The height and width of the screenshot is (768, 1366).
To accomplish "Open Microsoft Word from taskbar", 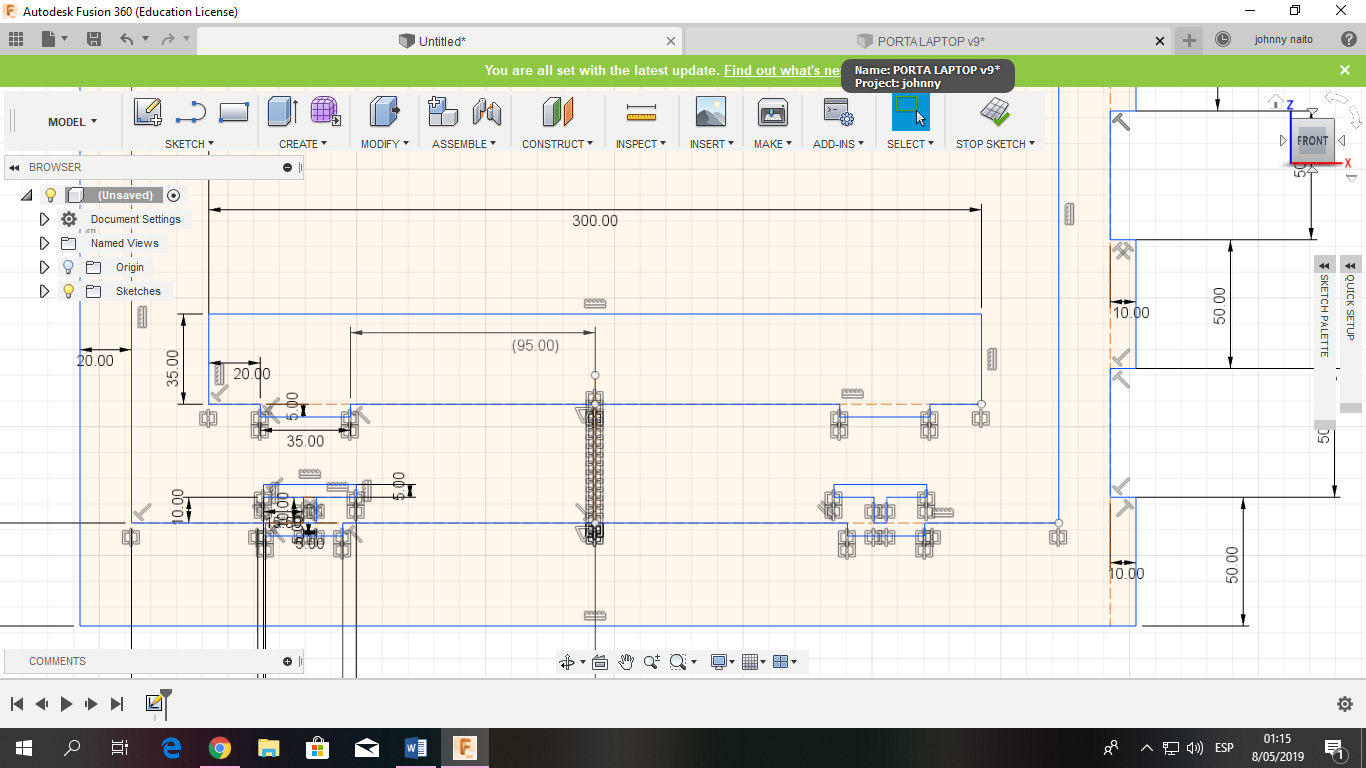I will tap(416, 747).
